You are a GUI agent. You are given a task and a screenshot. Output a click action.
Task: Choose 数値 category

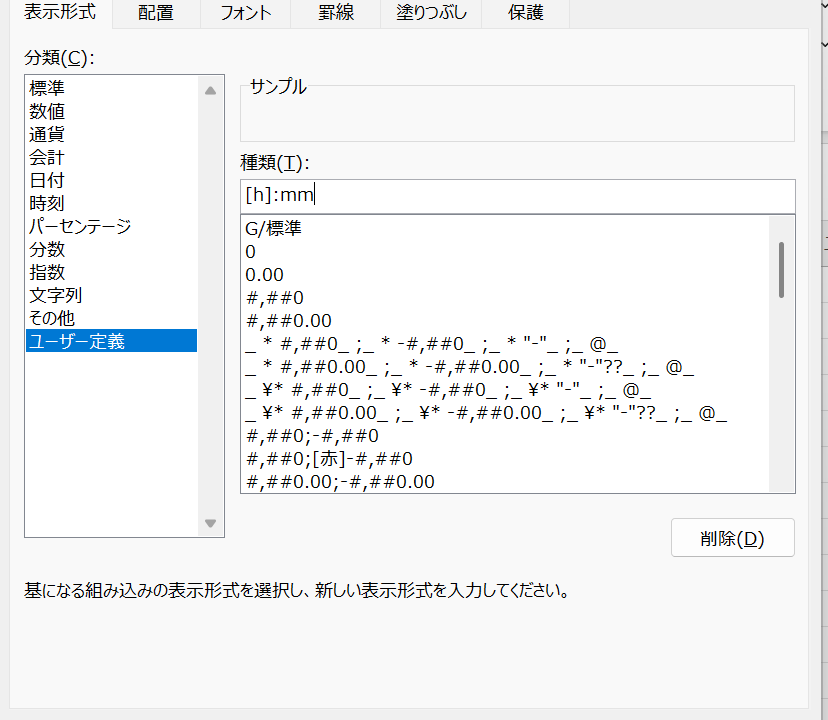coord(47,111)
